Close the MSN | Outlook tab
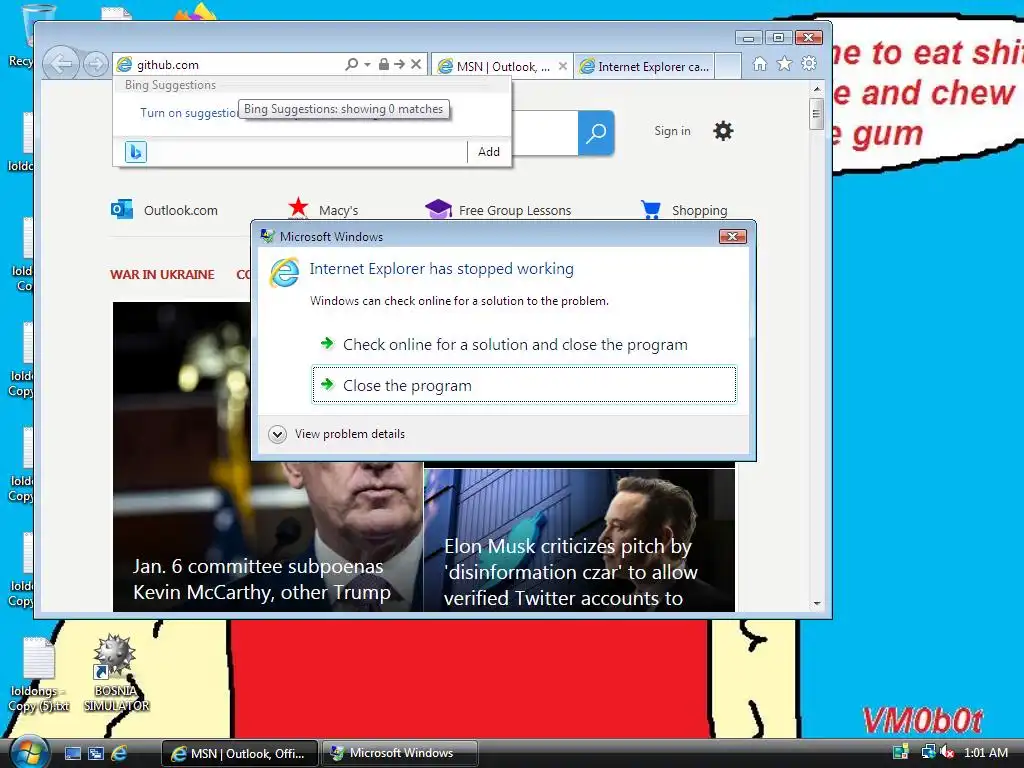The image size is (1024, 768). click(563, 66)
